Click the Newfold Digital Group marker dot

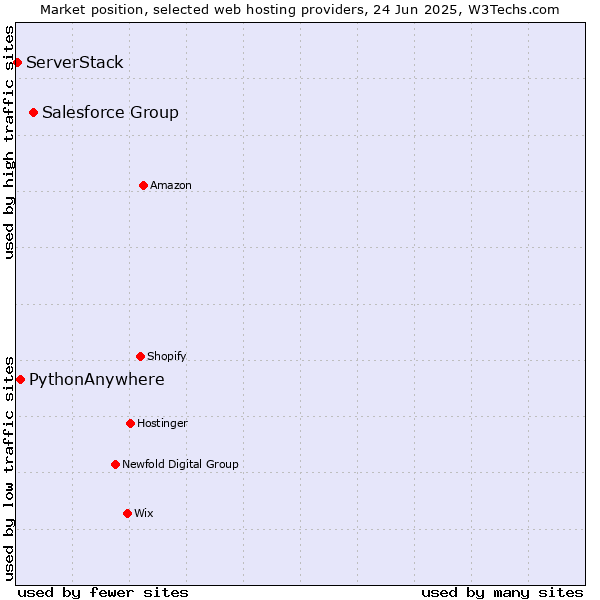(x=116, y=465)
